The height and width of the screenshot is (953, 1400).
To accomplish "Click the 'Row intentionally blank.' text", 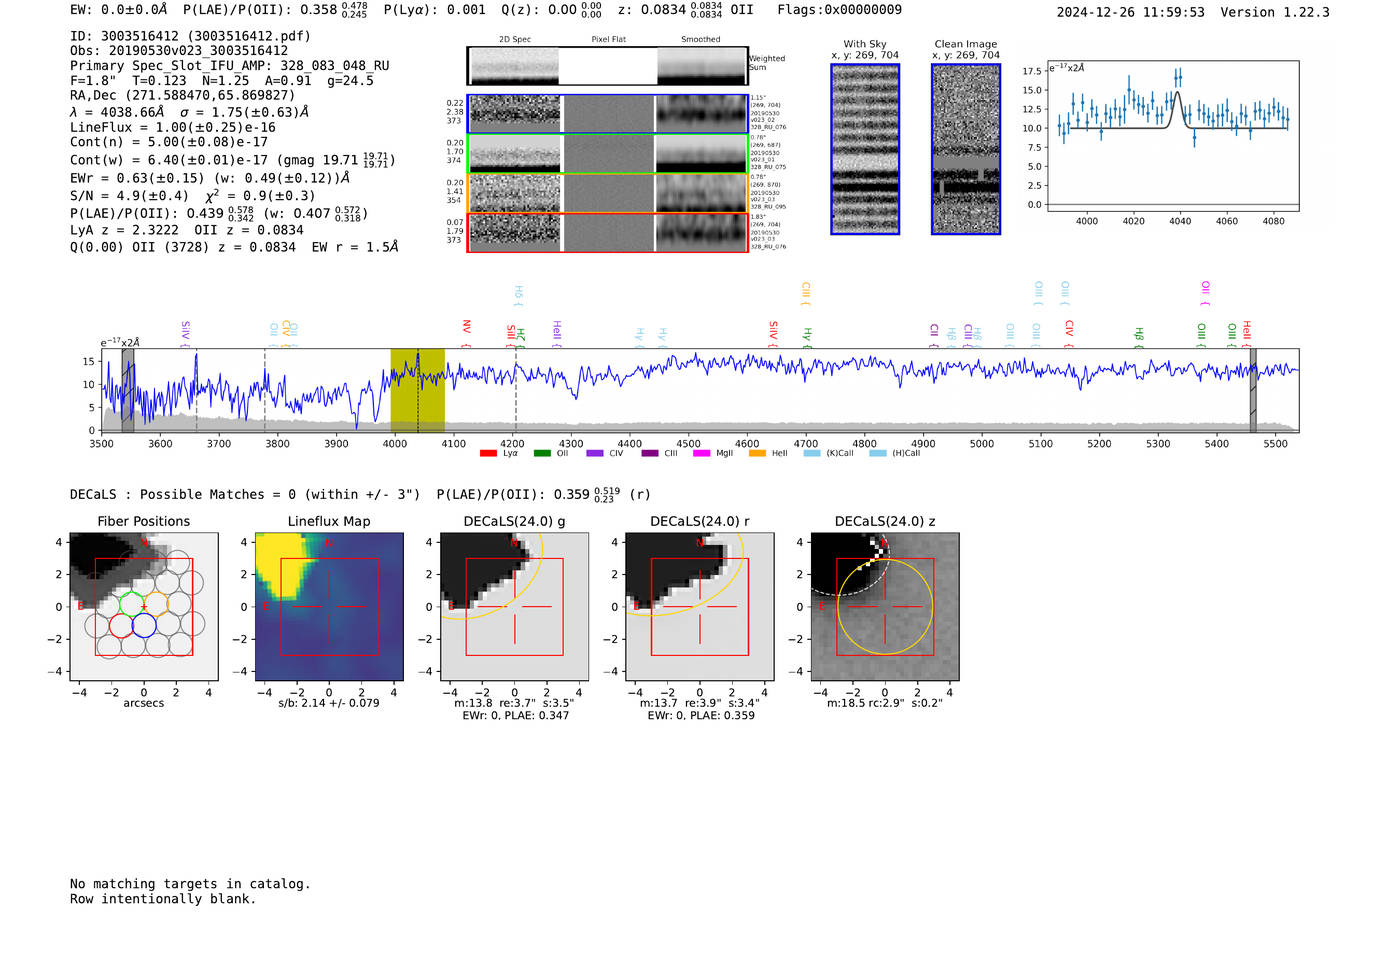I will tap(163, 899).
